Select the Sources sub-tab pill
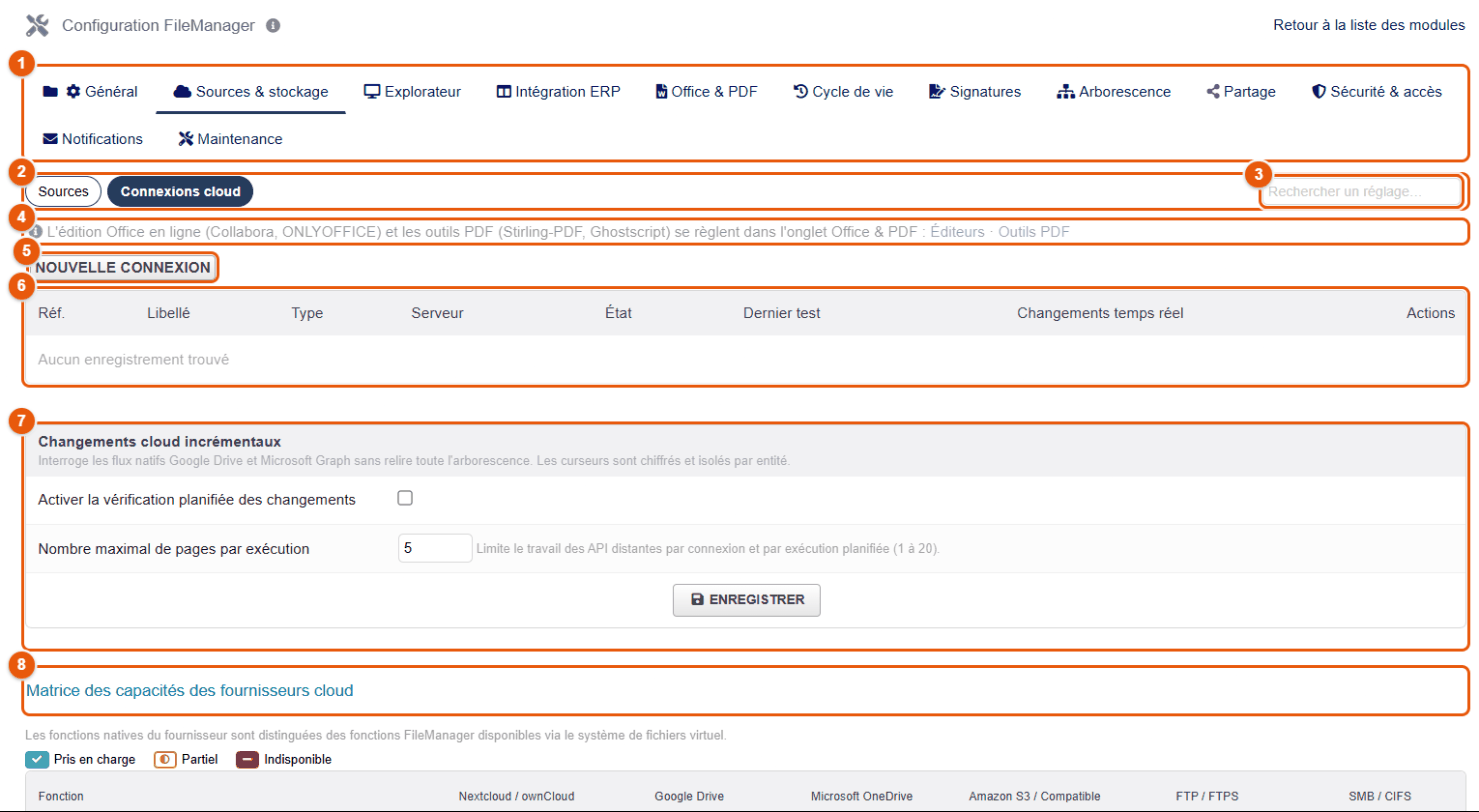 (63, 191)
